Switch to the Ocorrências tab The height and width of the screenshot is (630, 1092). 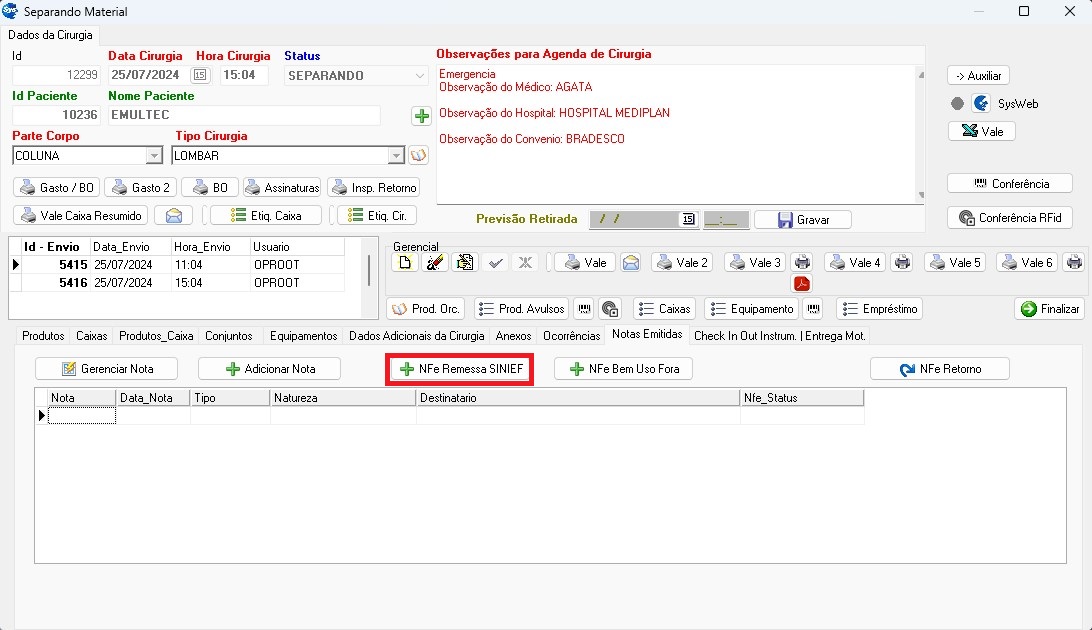[571, 336]
